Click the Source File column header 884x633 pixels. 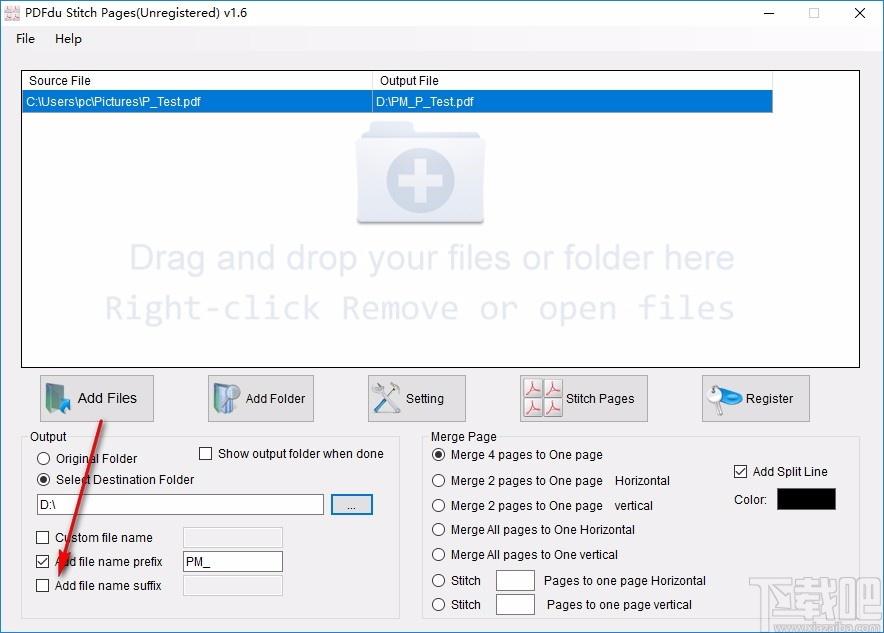pyautogui.click(x=197, y=81)
